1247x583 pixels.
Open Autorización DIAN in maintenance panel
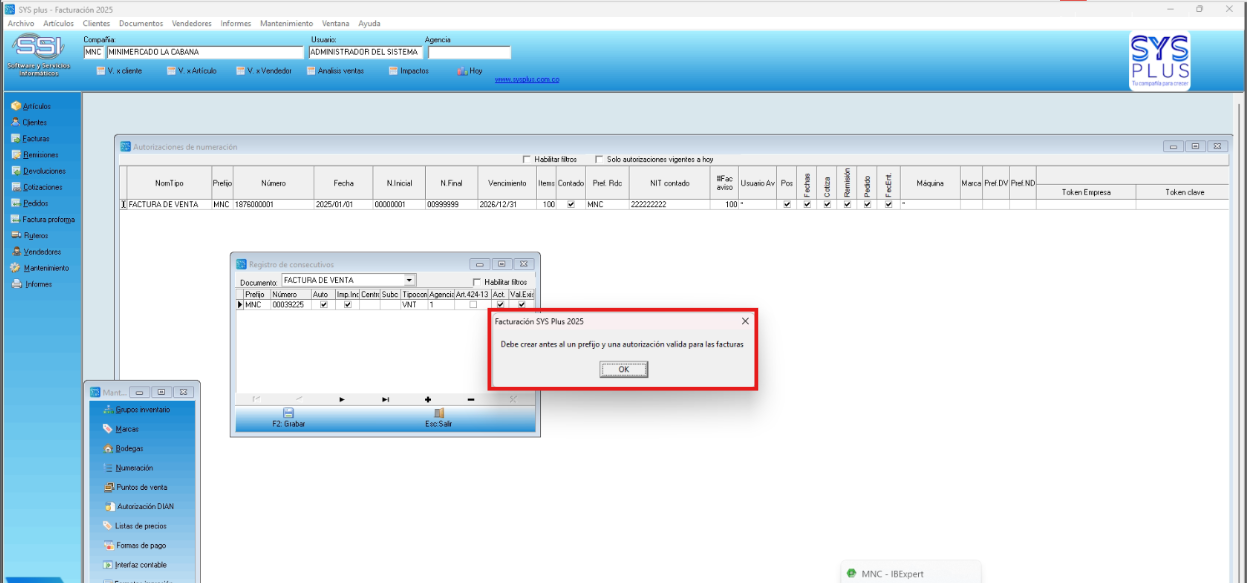[x=138, y=507]
